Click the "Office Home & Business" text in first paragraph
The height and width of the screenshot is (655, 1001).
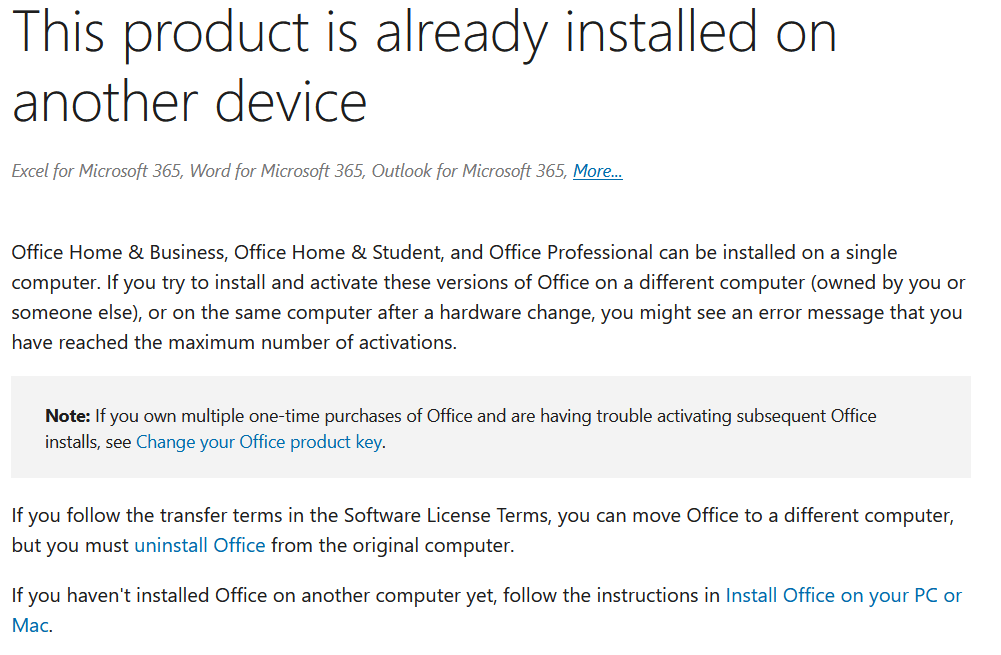click(x=118, y=252)
